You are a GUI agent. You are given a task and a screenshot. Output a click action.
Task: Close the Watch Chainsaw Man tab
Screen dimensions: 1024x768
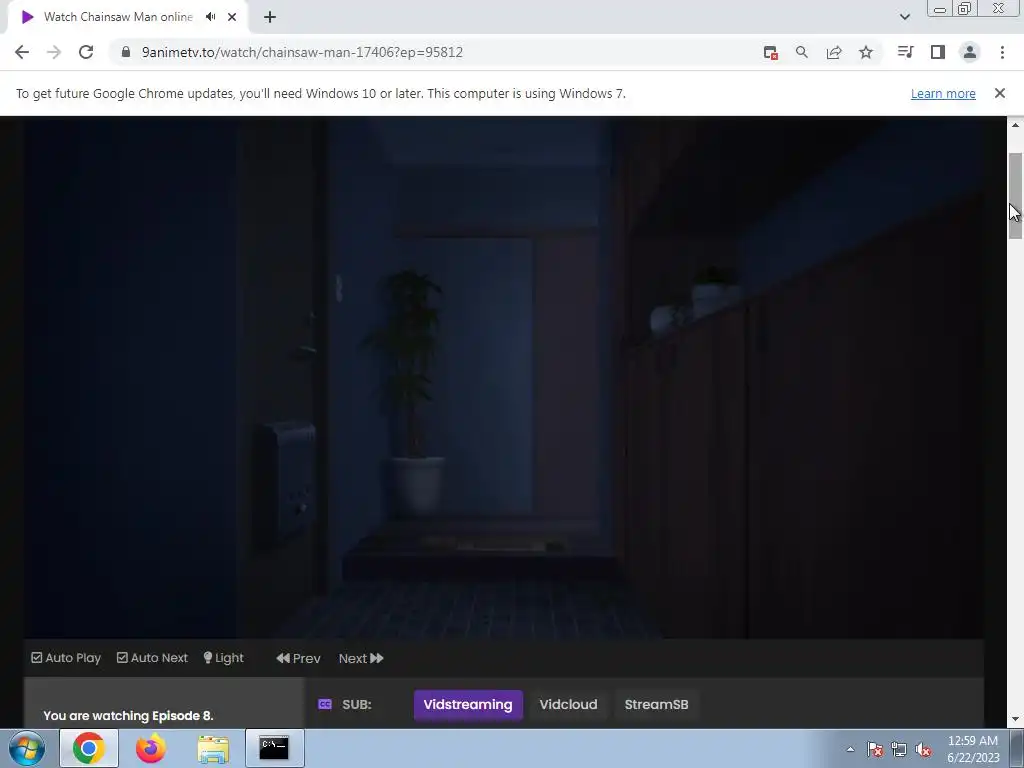click(x=232, y=17)
